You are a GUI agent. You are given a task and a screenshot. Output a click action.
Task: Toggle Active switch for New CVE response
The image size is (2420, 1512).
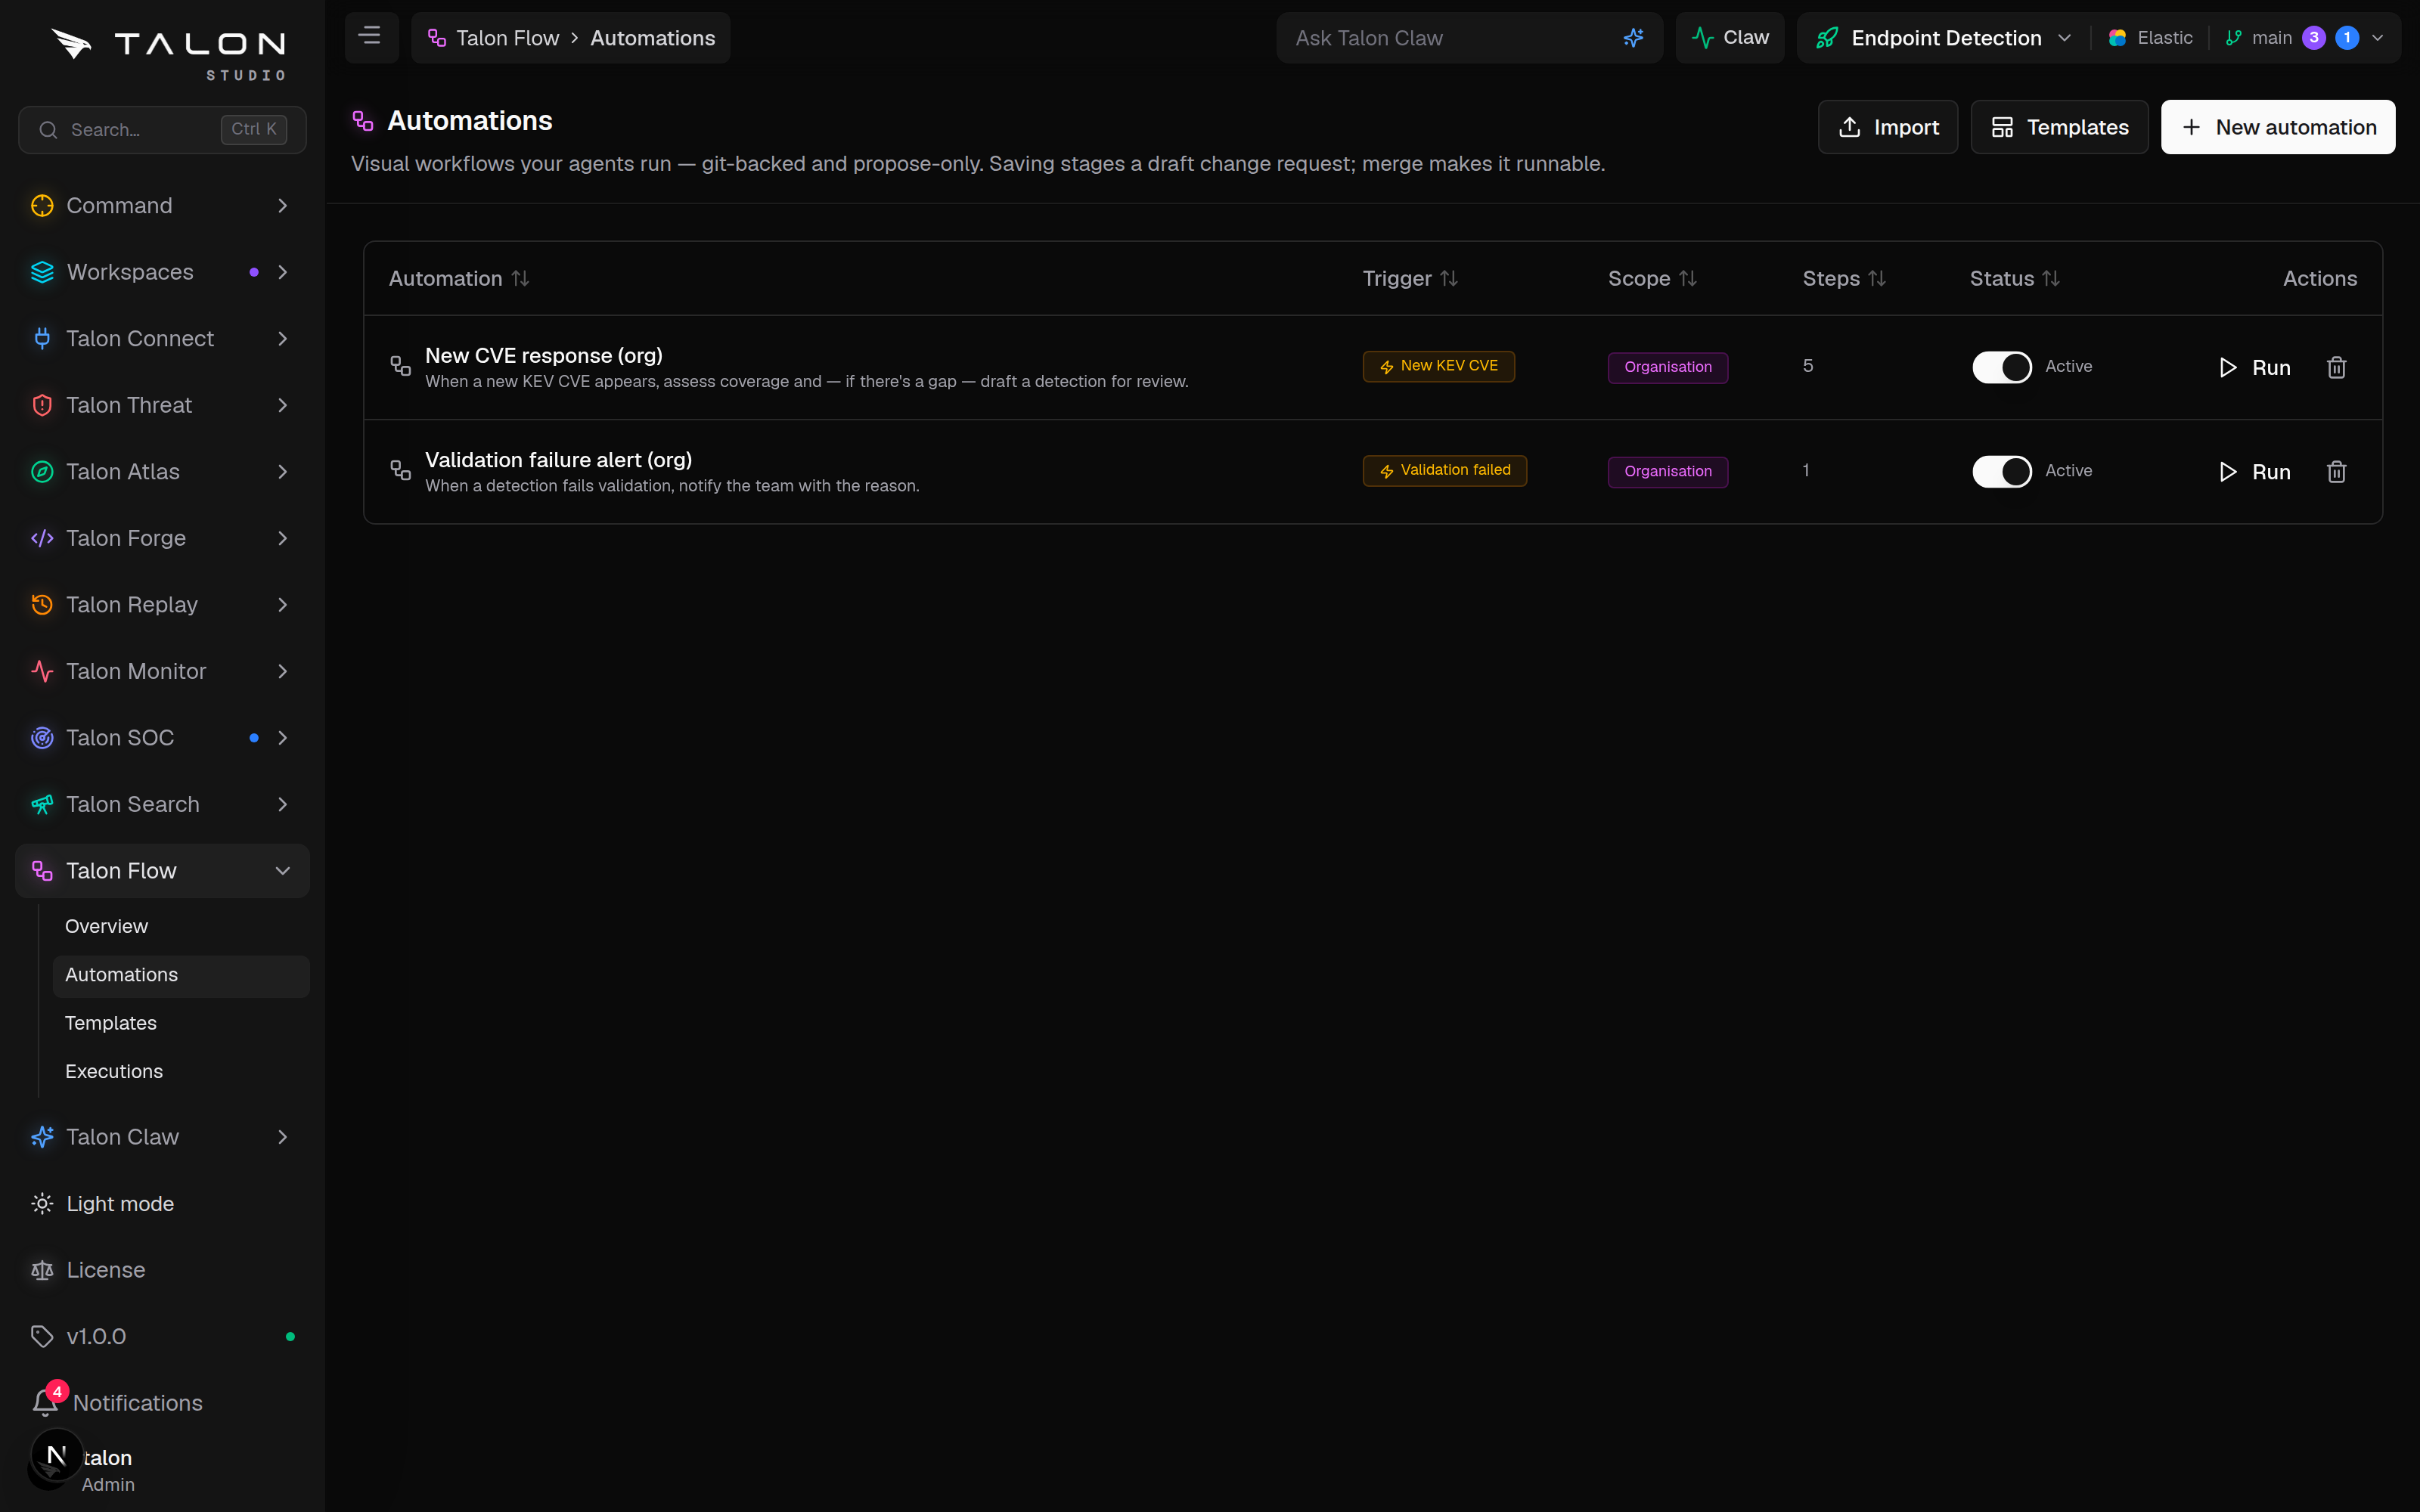(2002, 367)
